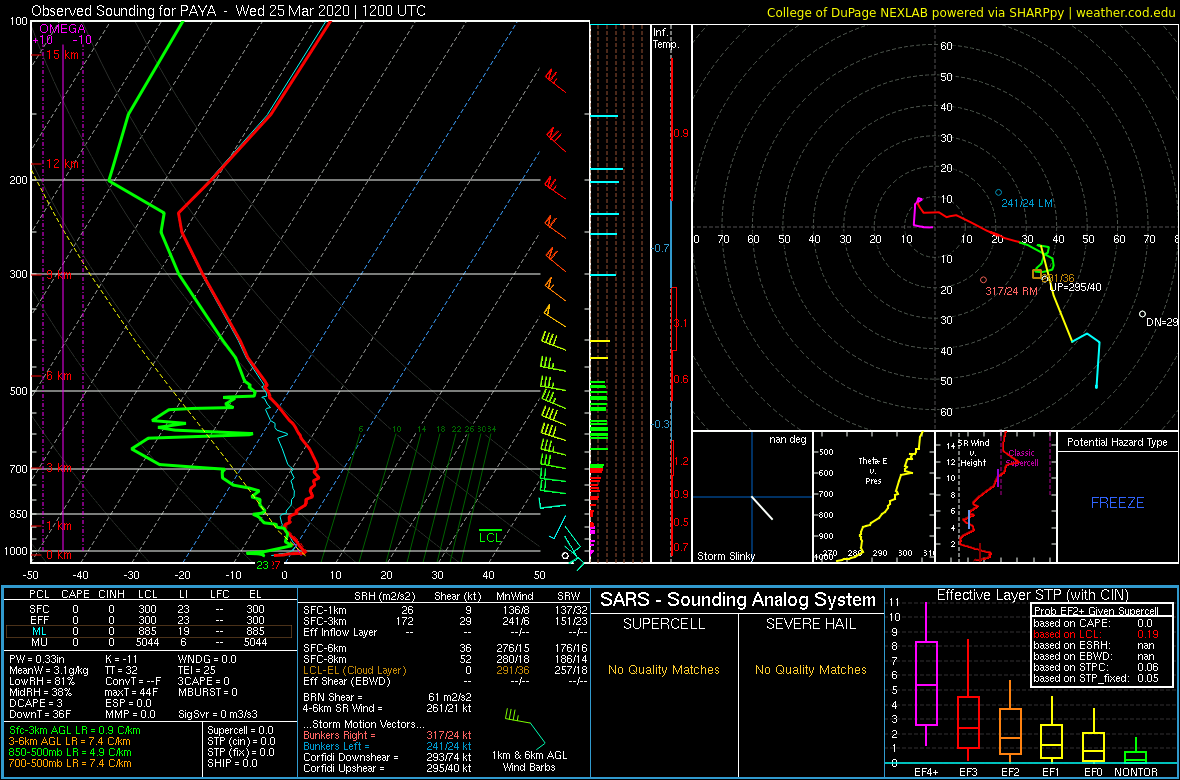Screen dimensions: 1180x780
Task: Click the 317/24 RM hodograph label
Action: 1011,291
